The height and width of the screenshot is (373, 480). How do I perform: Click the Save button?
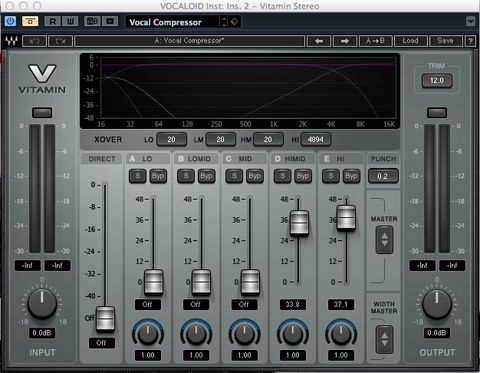click(x=446, y=41)
